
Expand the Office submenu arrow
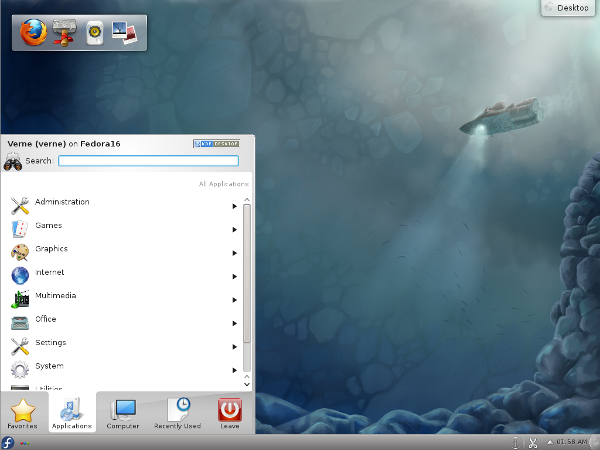coord(235,323)
